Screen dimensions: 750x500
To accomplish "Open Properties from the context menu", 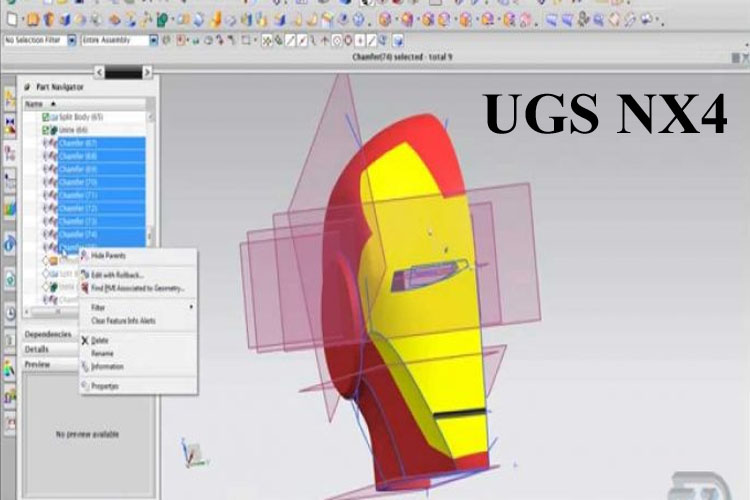I will coord(105,386).
